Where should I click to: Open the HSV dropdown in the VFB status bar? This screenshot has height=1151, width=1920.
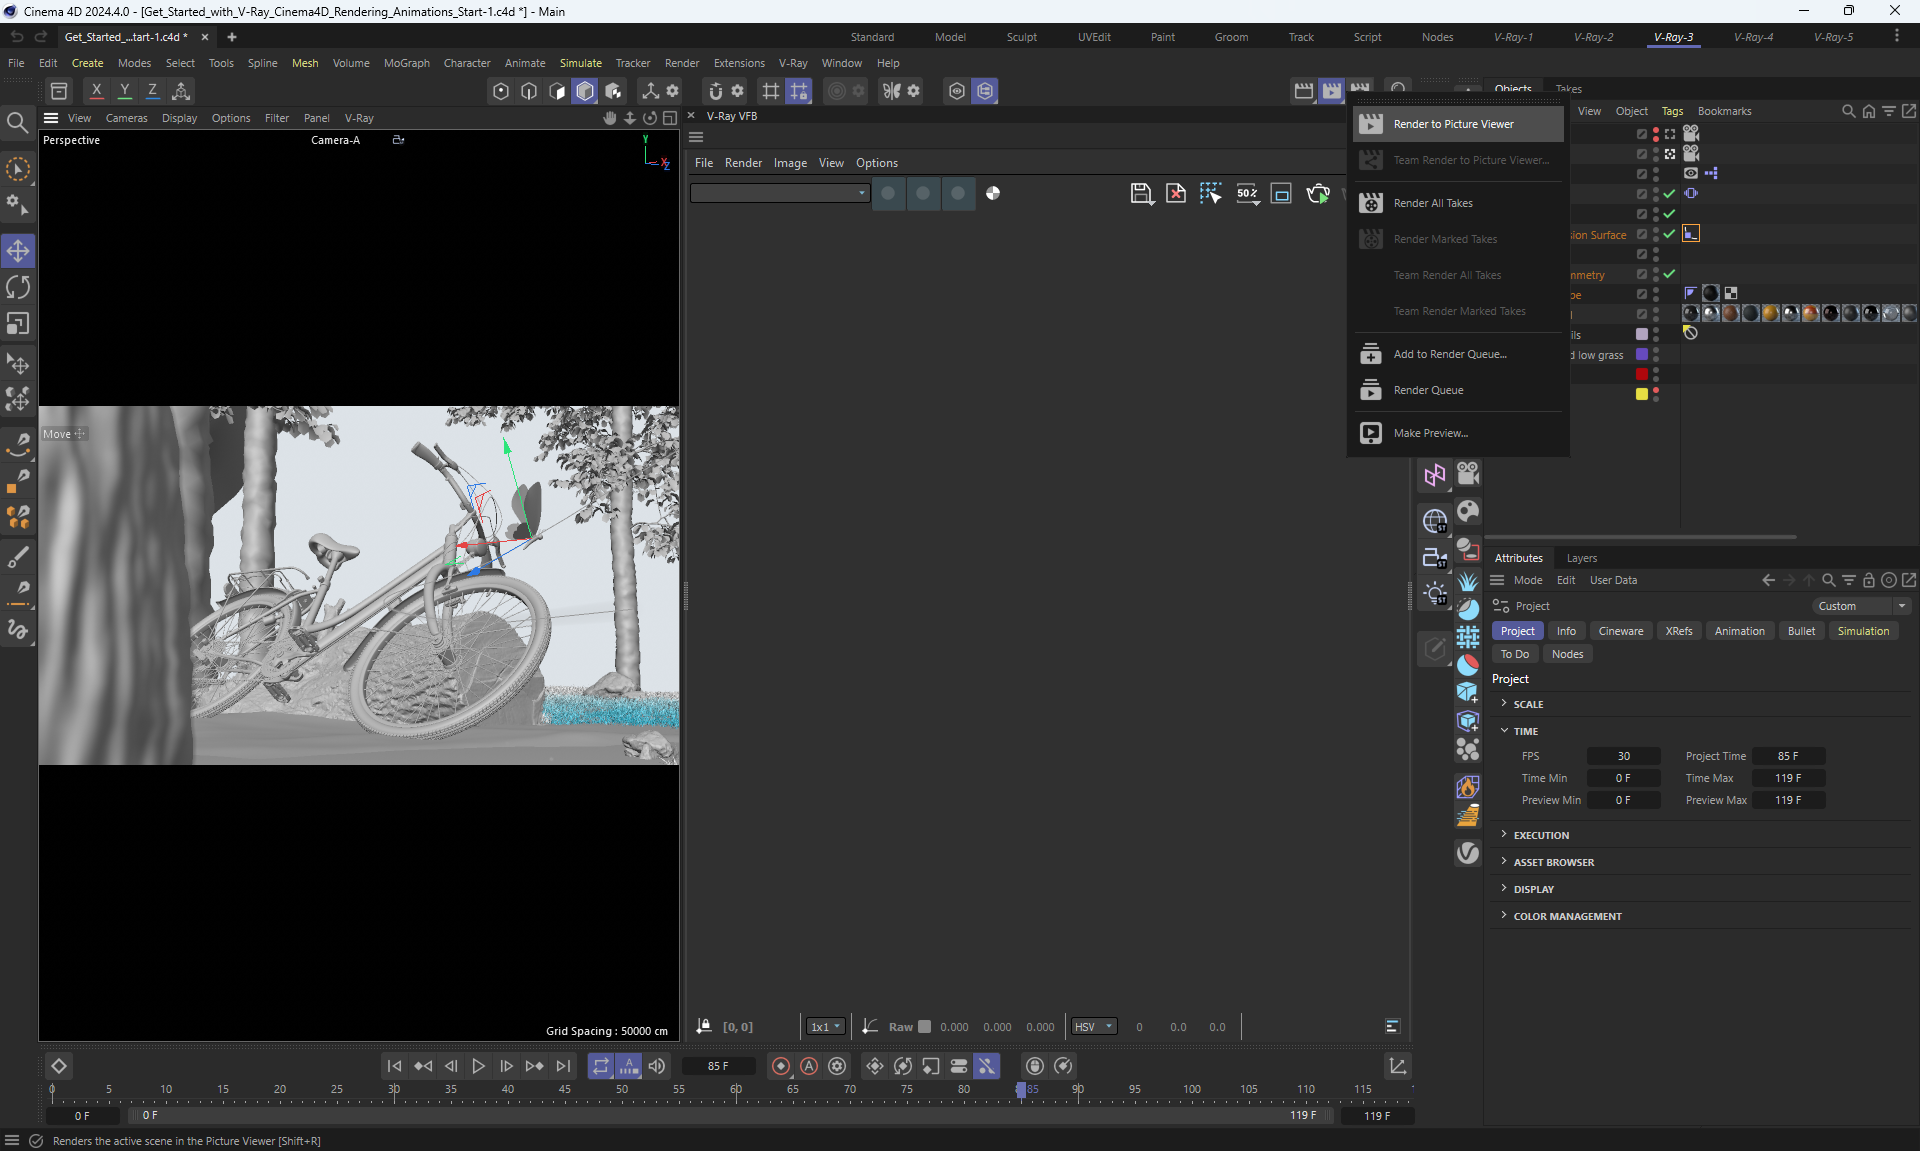[1093, 1027]
